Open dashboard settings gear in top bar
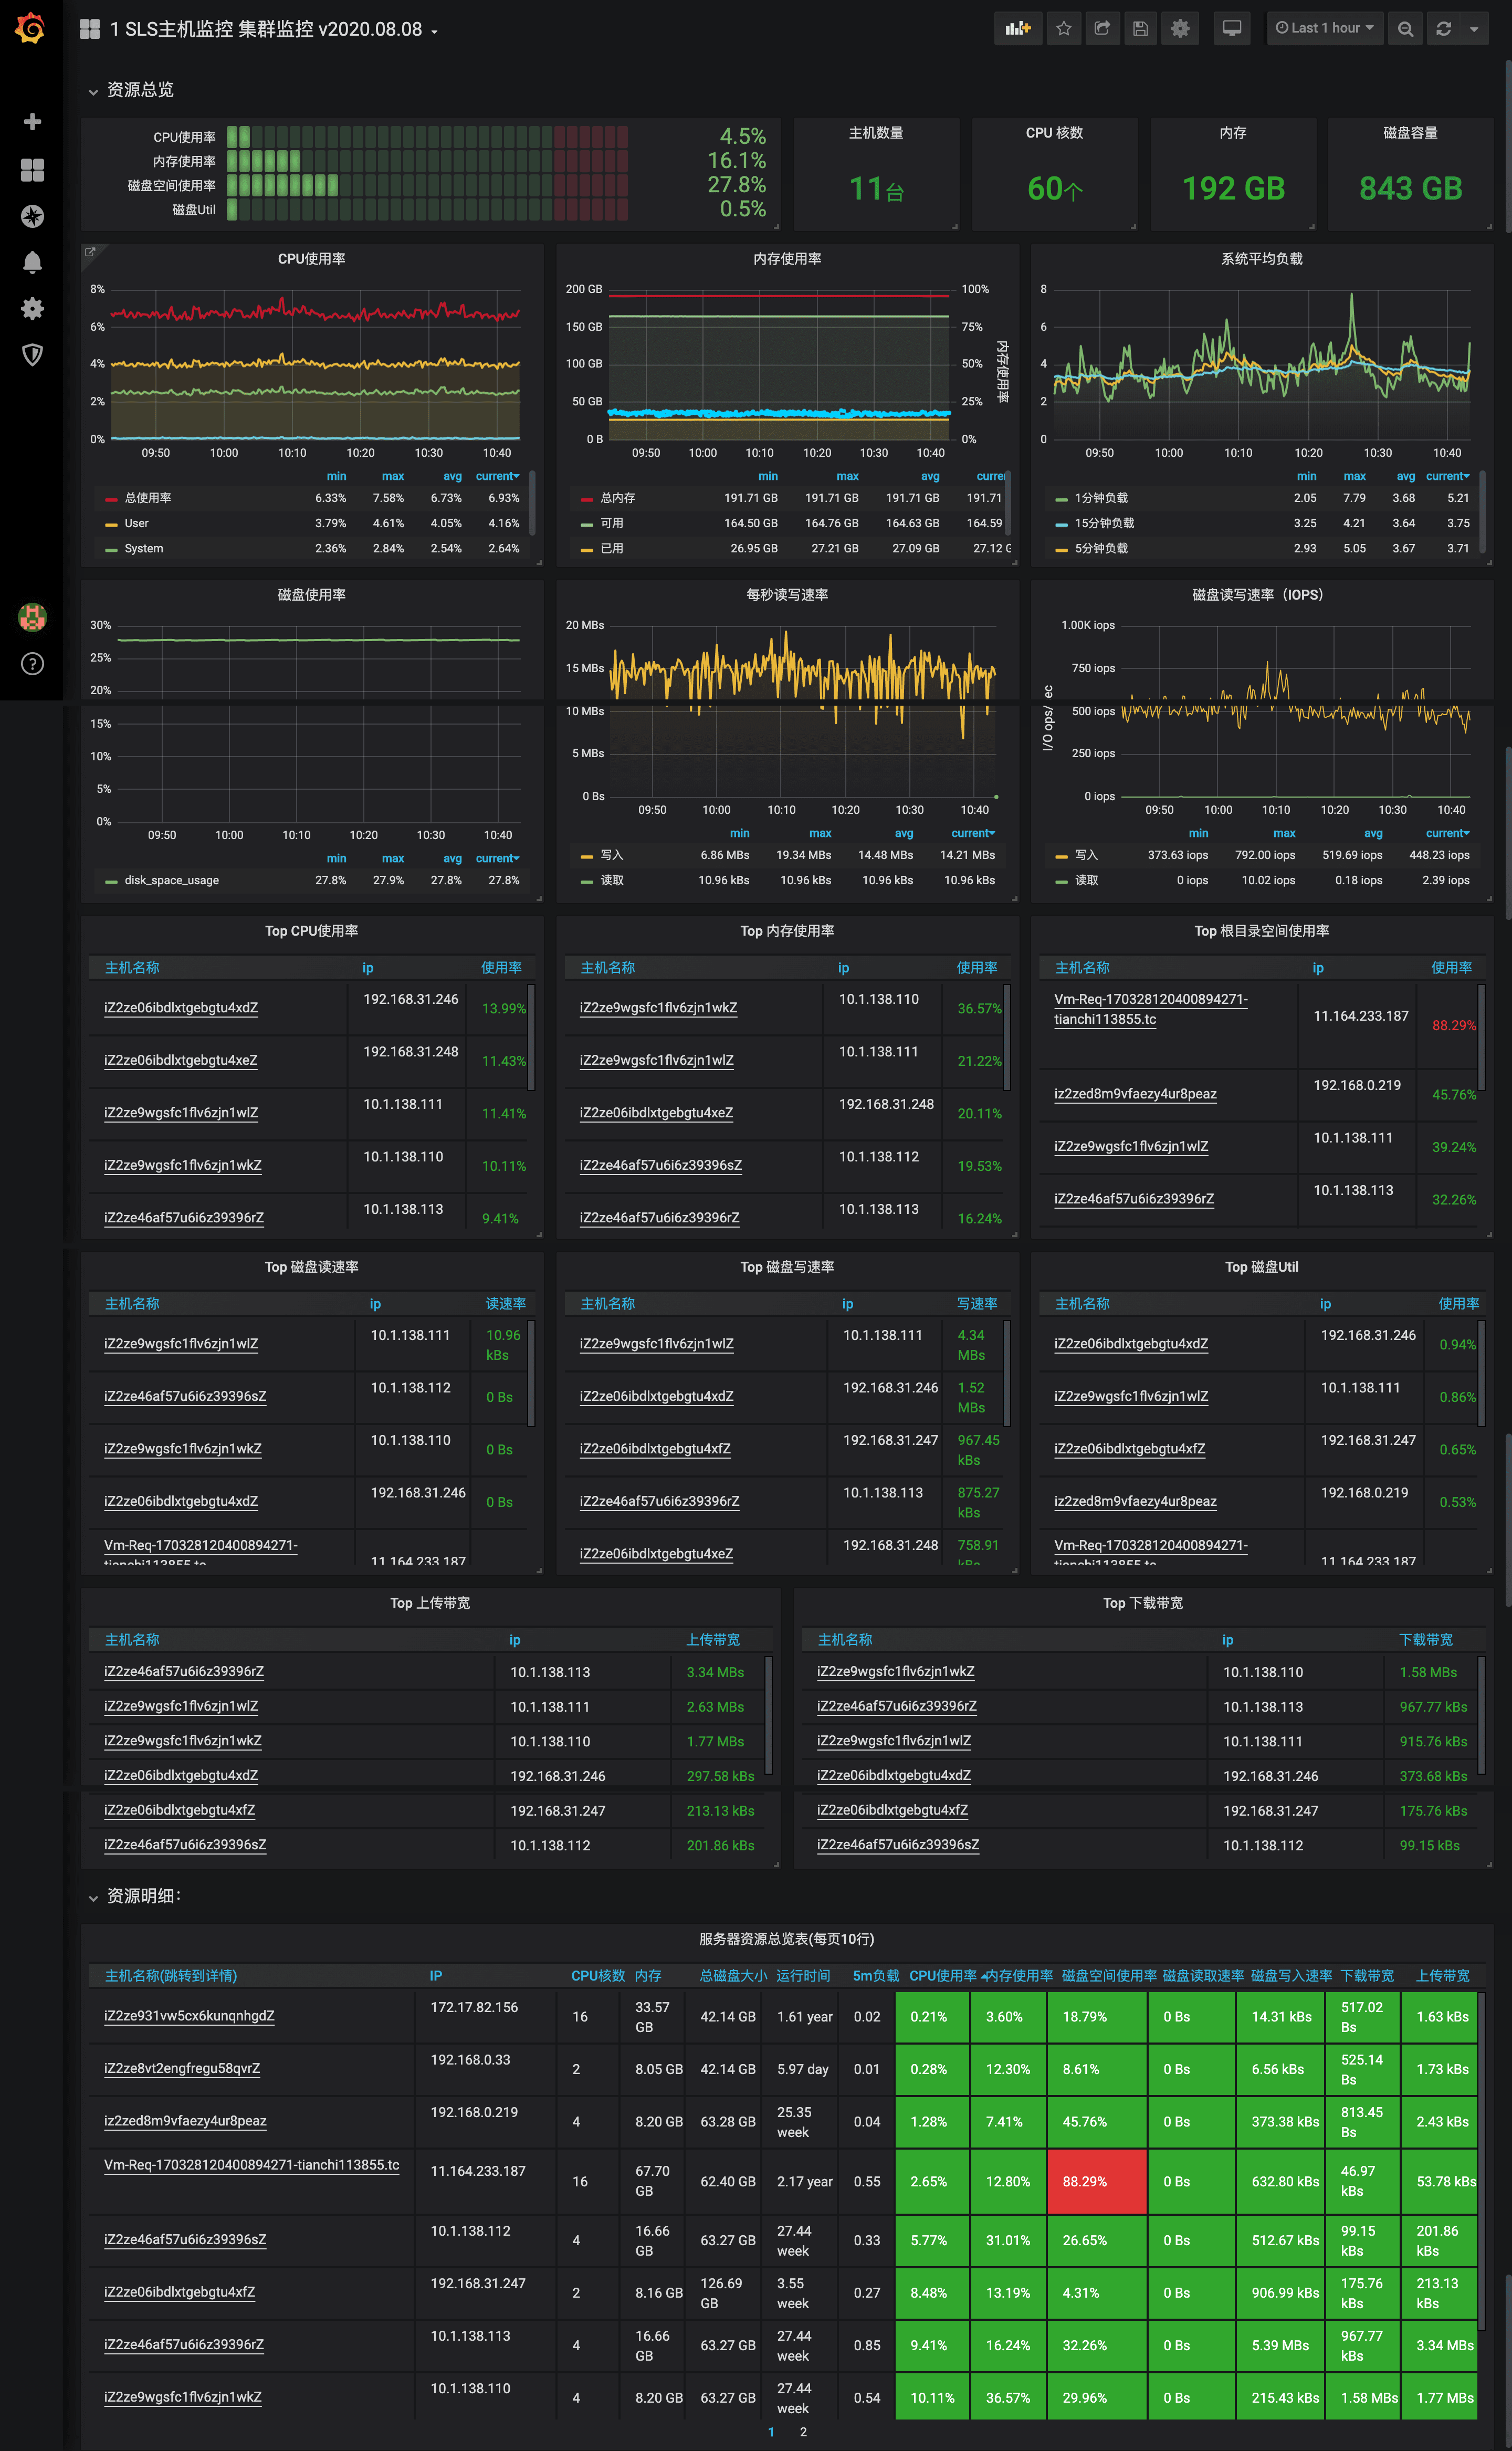1512x2451 pixels. [1180, 29]
